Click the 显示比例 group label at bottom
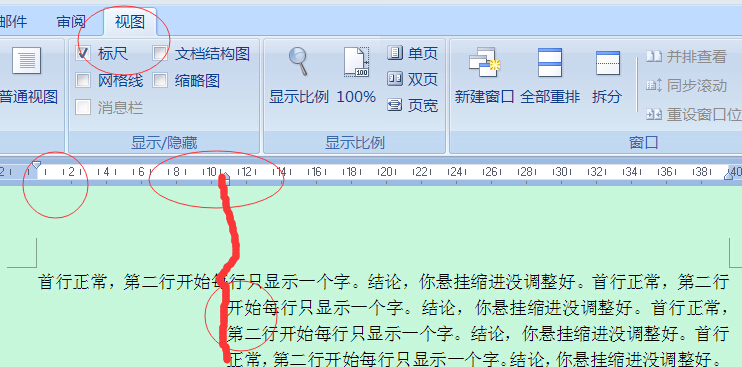The image size is (742, 367). [x=354, y=143]
